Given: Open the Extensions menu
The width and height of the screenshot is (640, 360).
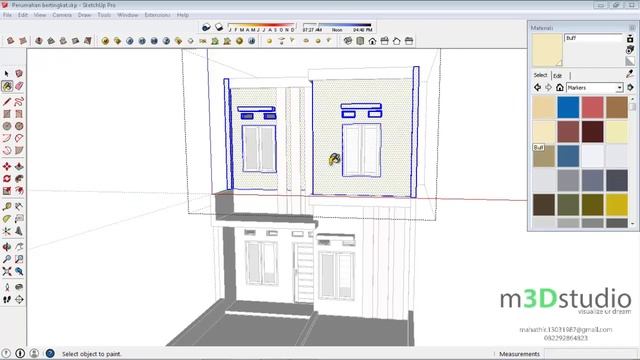Looking at the screenshot, I should coord(158,15).
